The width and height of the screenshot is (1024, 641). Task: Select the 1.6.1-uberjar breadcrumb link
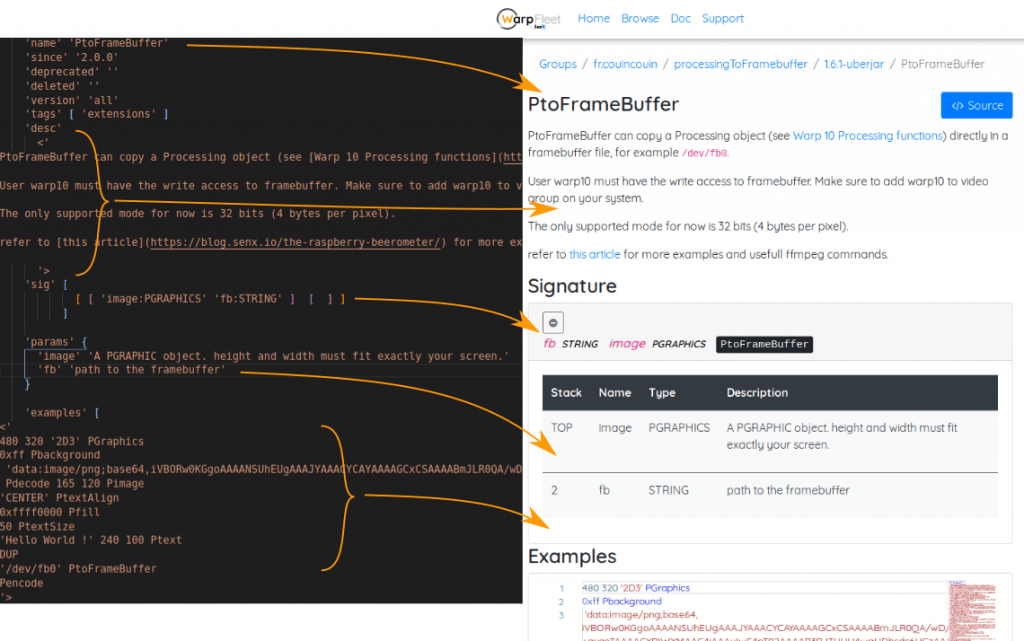(x=854, y=64)
